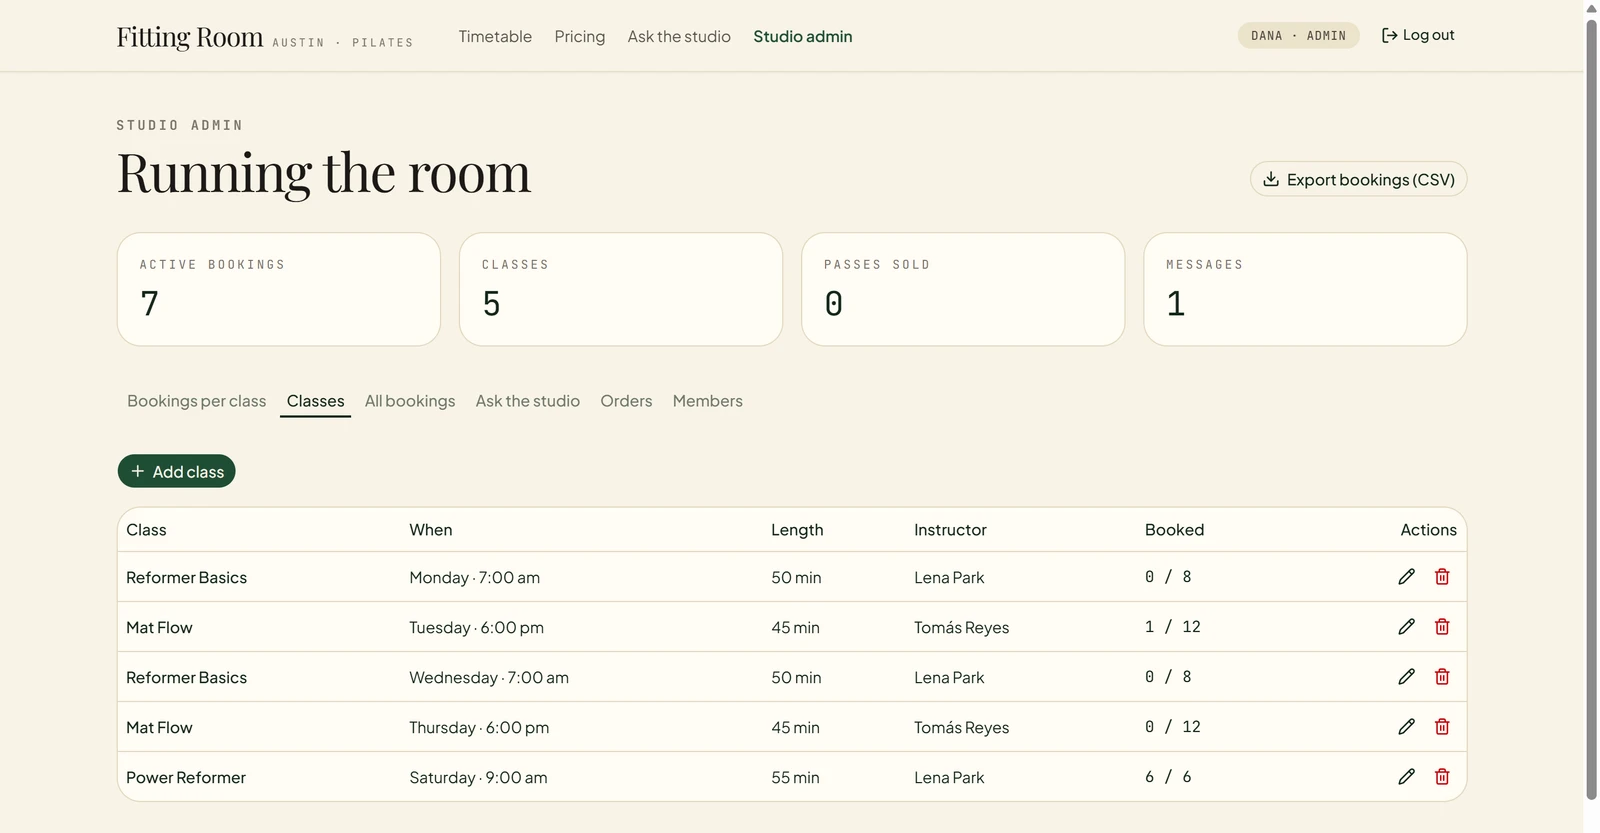Click the Active Bookings stat card
This screenshot has width=1600, height=833.
tap(279, 290)
